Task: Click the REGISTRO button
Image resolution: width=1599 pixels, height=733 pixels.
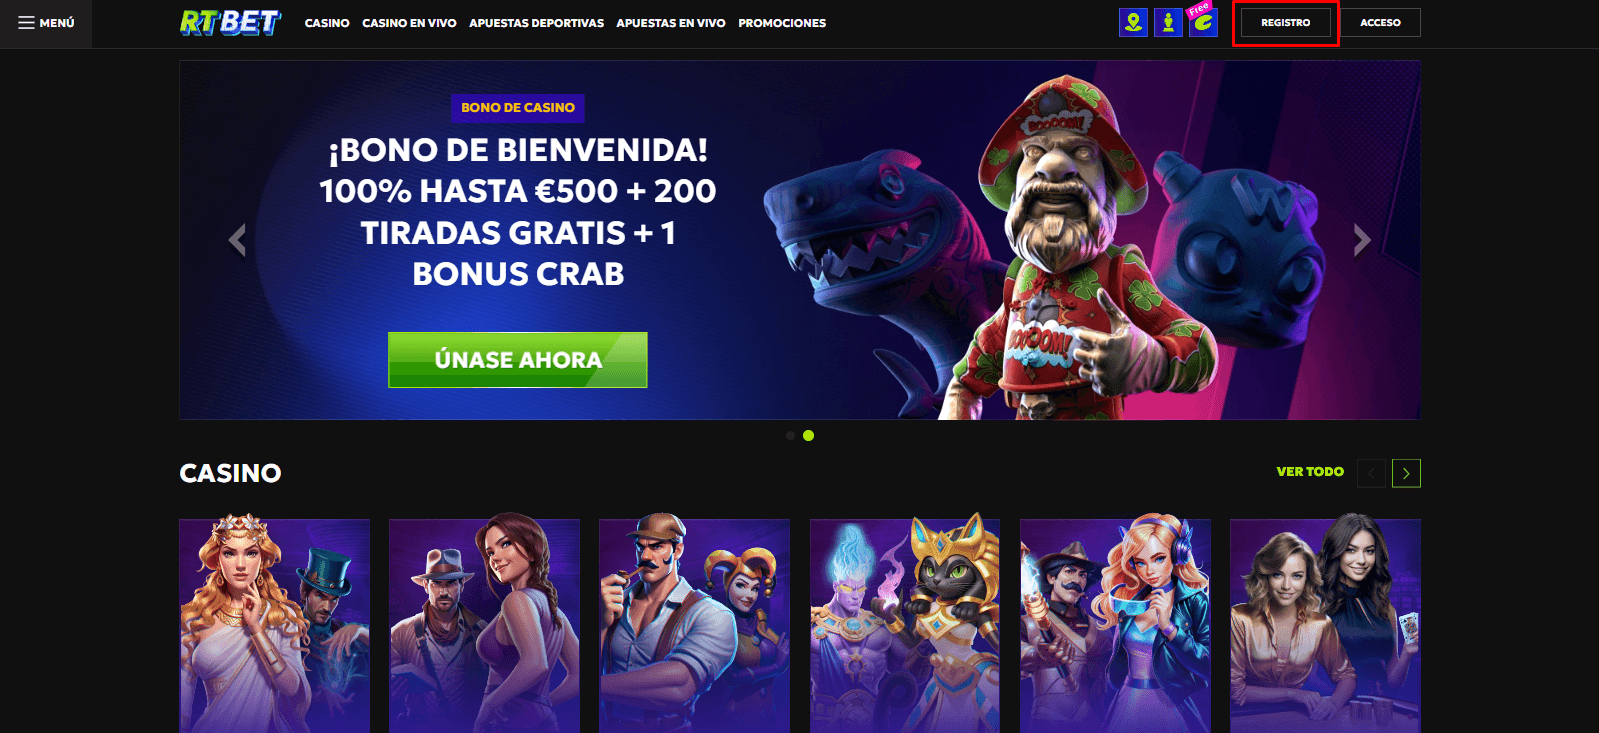Action: [1285, 22]
